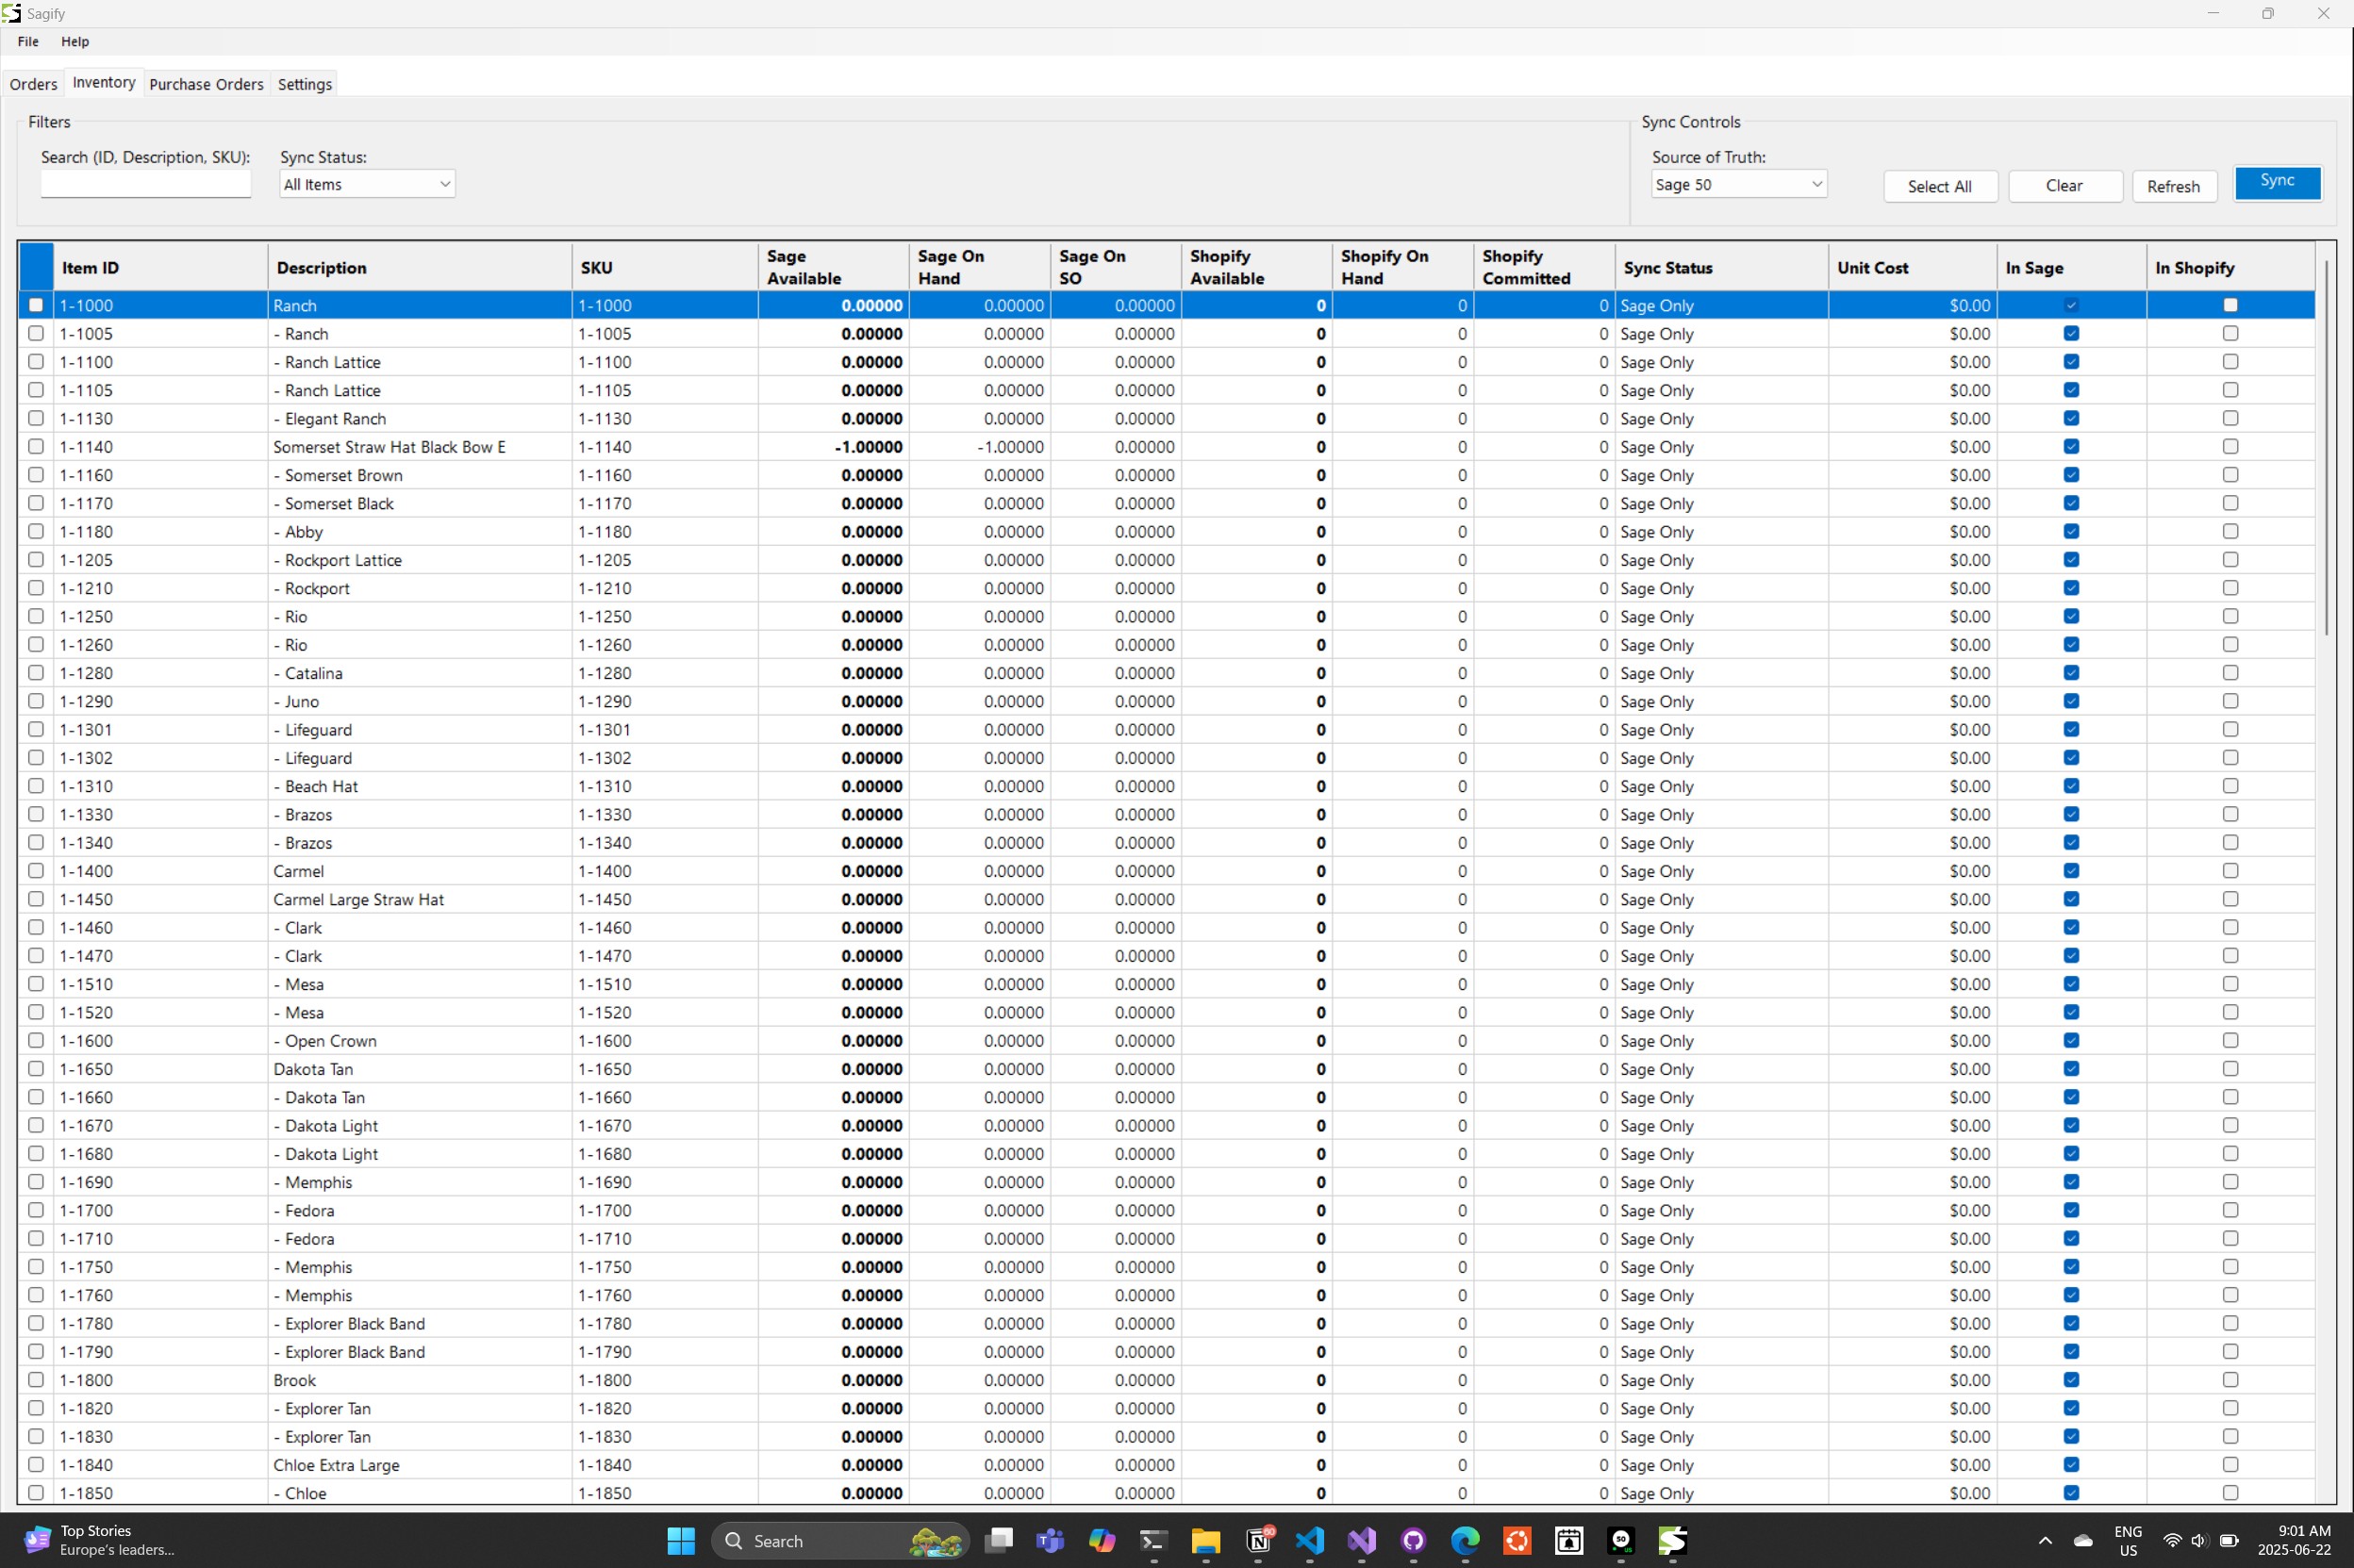
Task: Click the Refresh button
Action: [2174, 186]
